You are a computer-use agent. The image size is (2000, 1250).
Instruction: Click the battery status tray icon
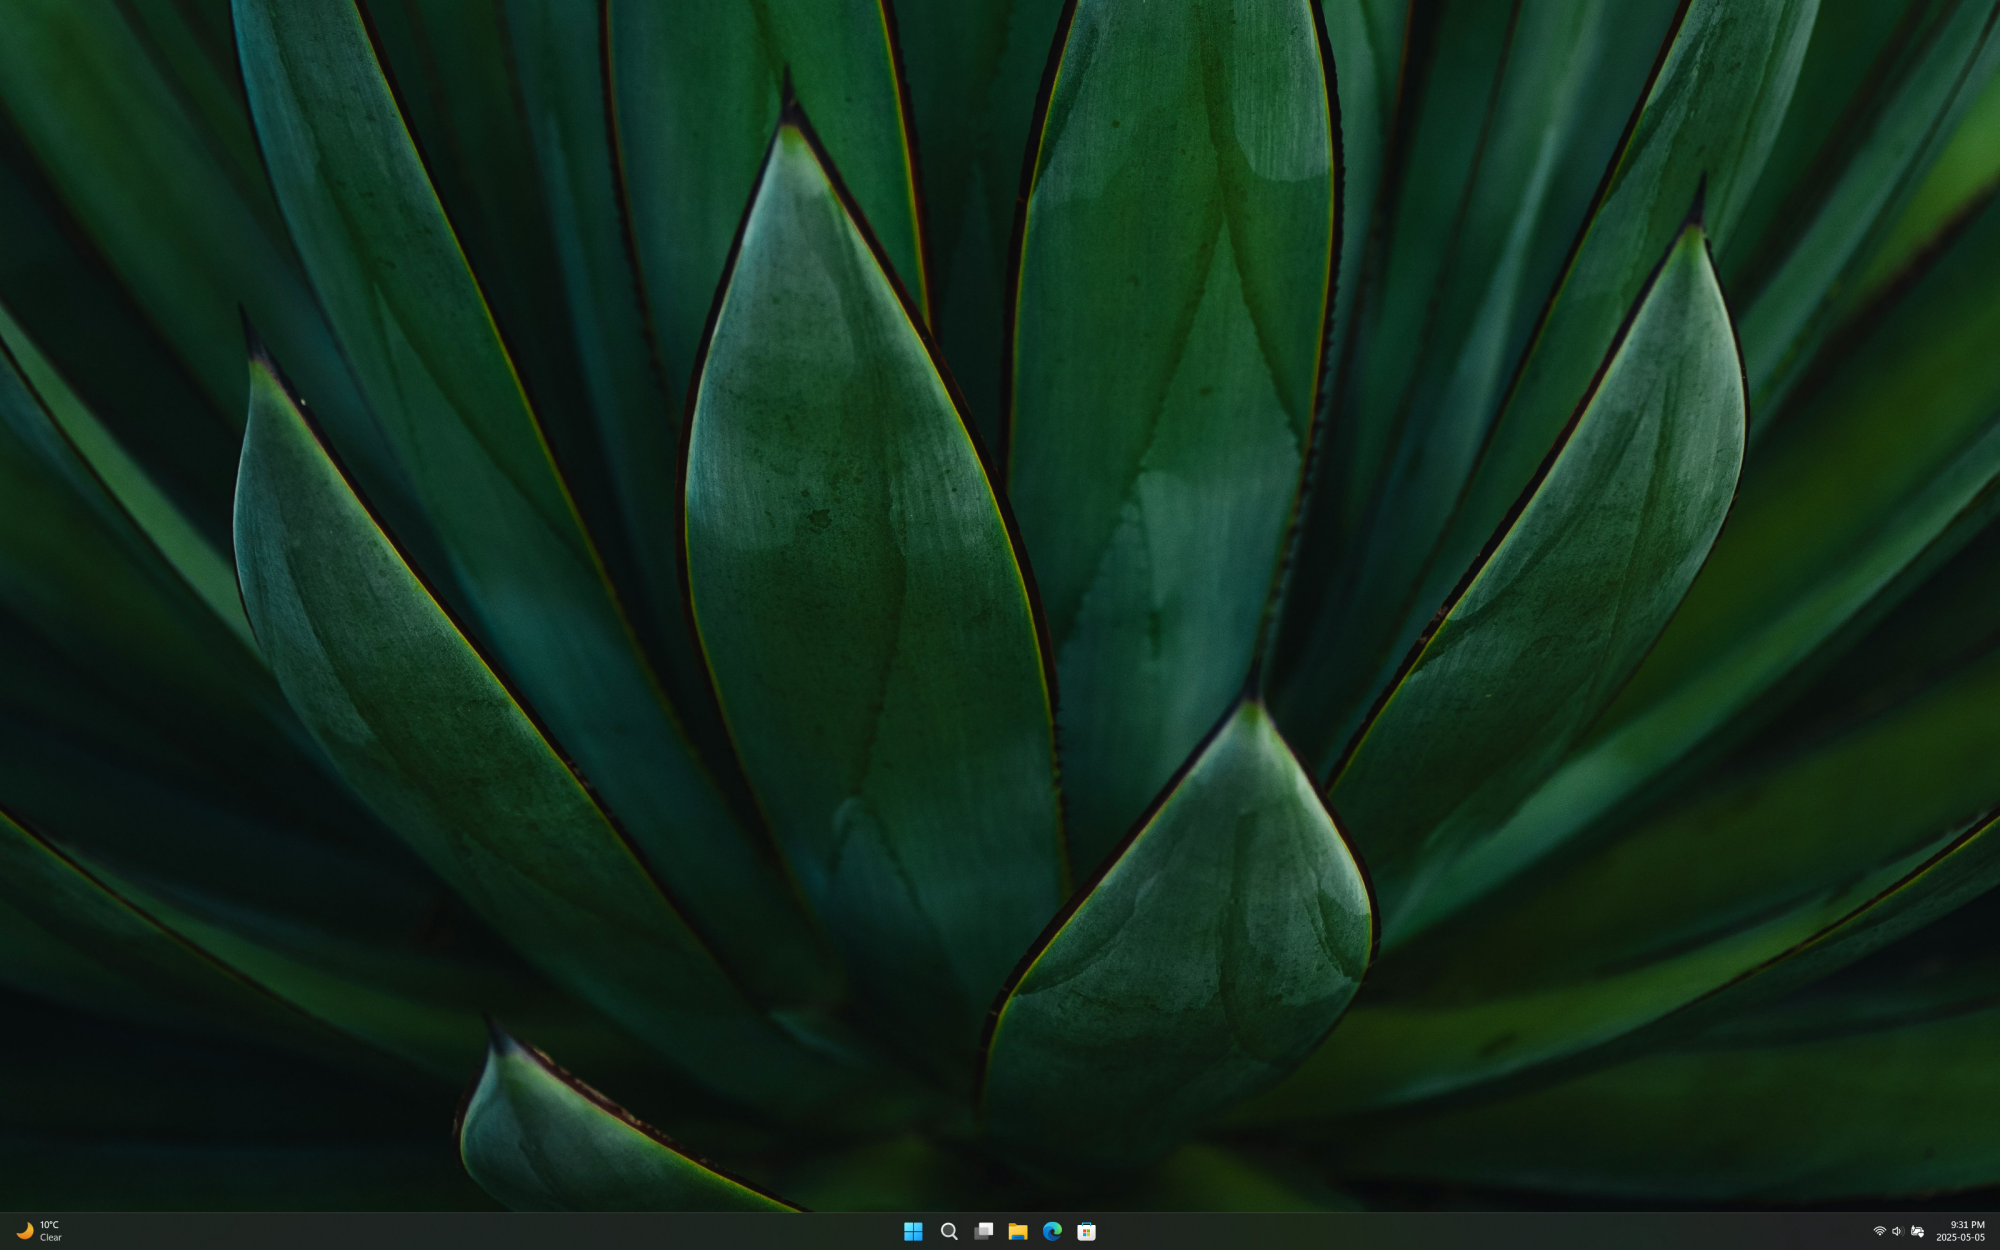pyautogui.click(x=1917, y=1231)
